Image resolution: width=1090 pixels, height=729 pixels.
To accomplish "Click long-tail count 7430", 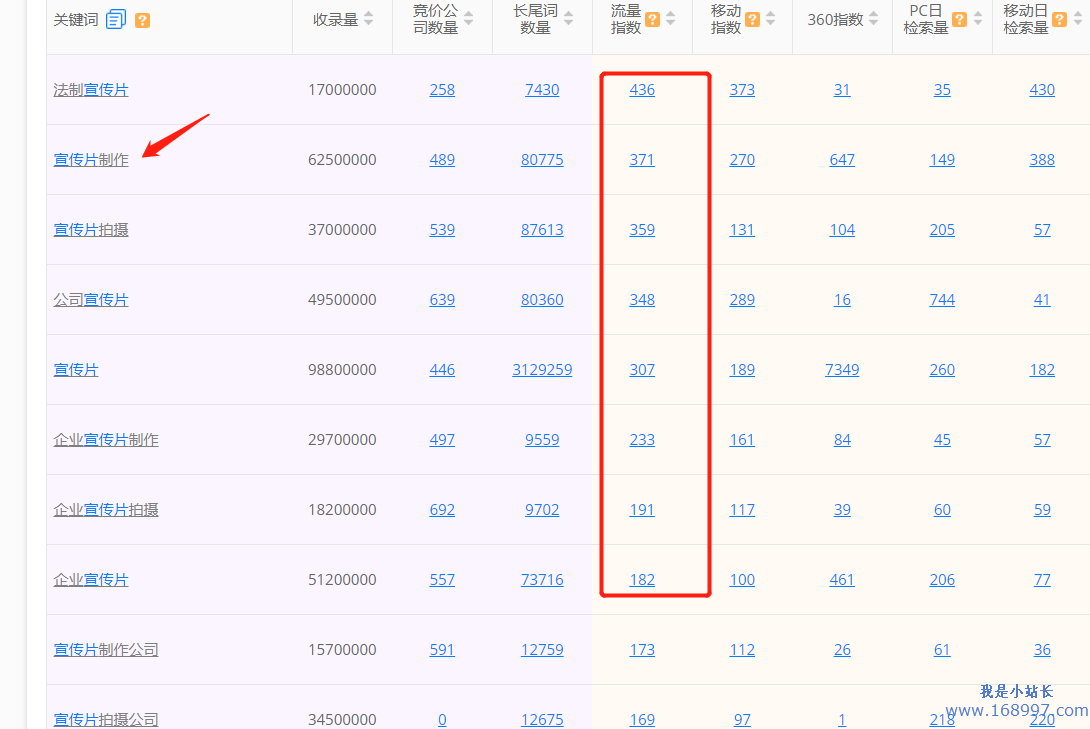I will click(x=542, y=90).
